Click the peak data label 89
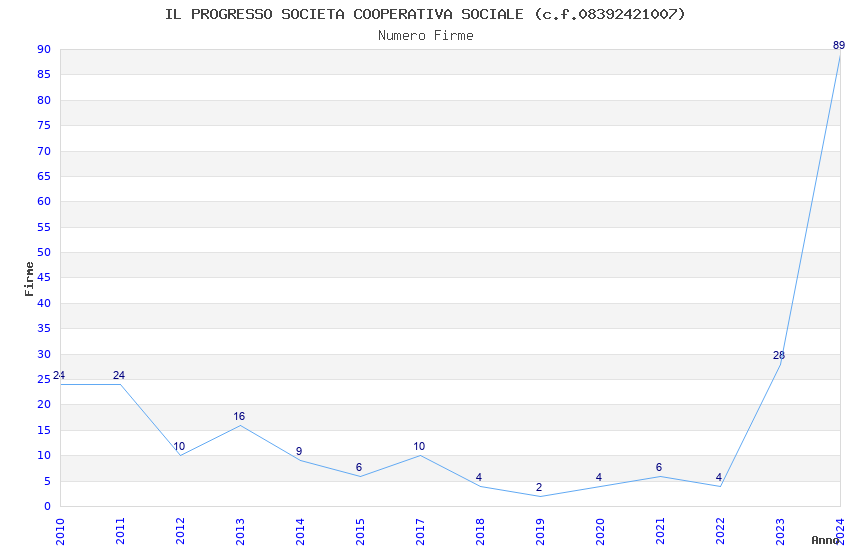850x550 pixels. pyautogui.click(x=839, y=46)
